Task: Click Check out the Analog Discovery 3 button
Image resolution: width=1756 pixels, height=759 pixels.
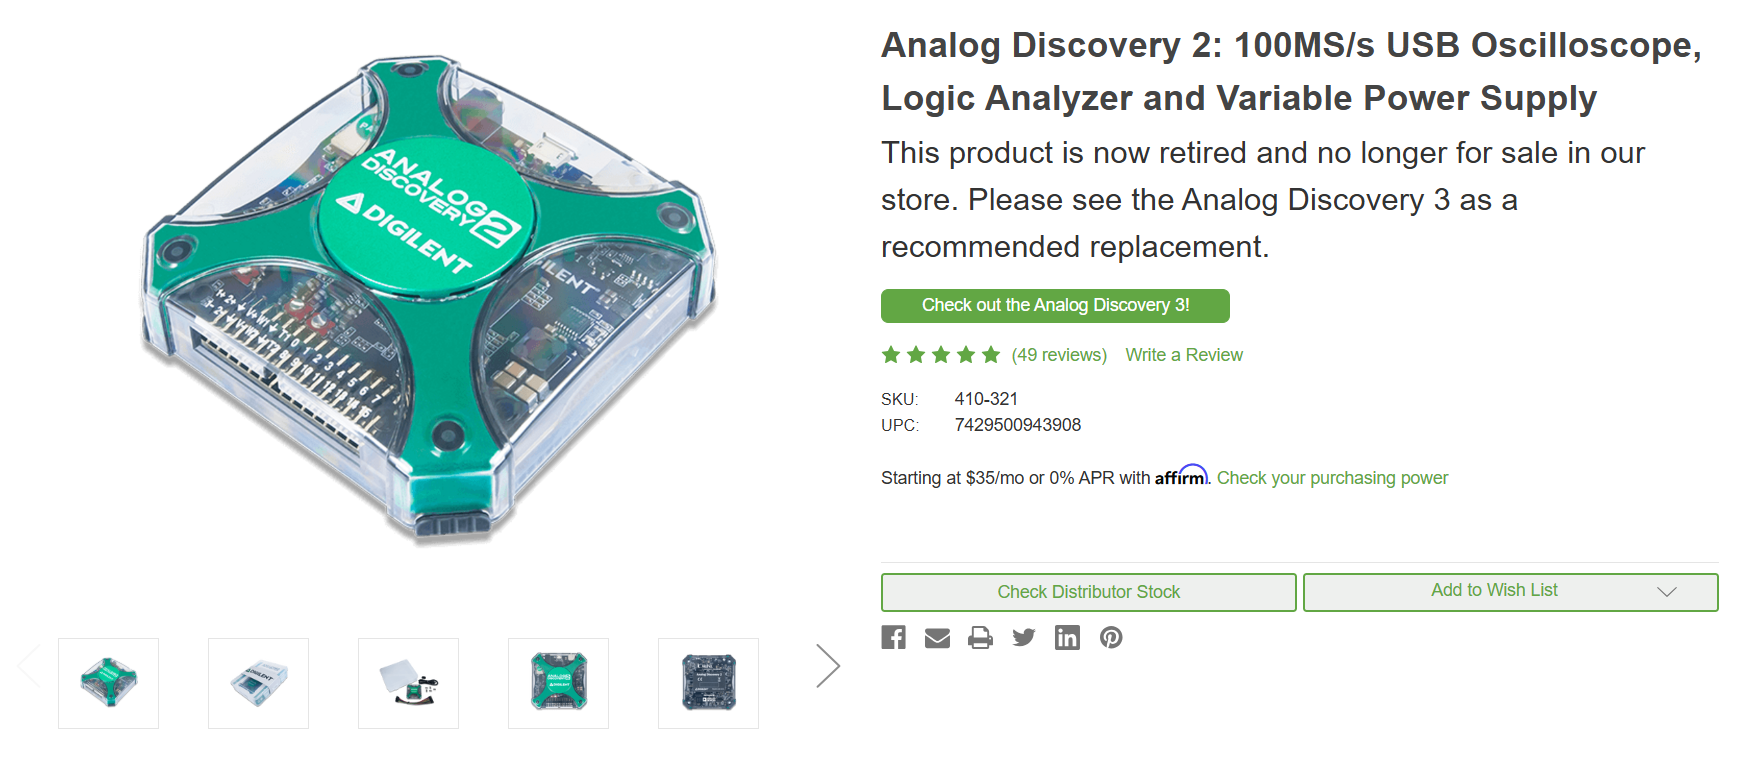Action: tap(1055, 306)
